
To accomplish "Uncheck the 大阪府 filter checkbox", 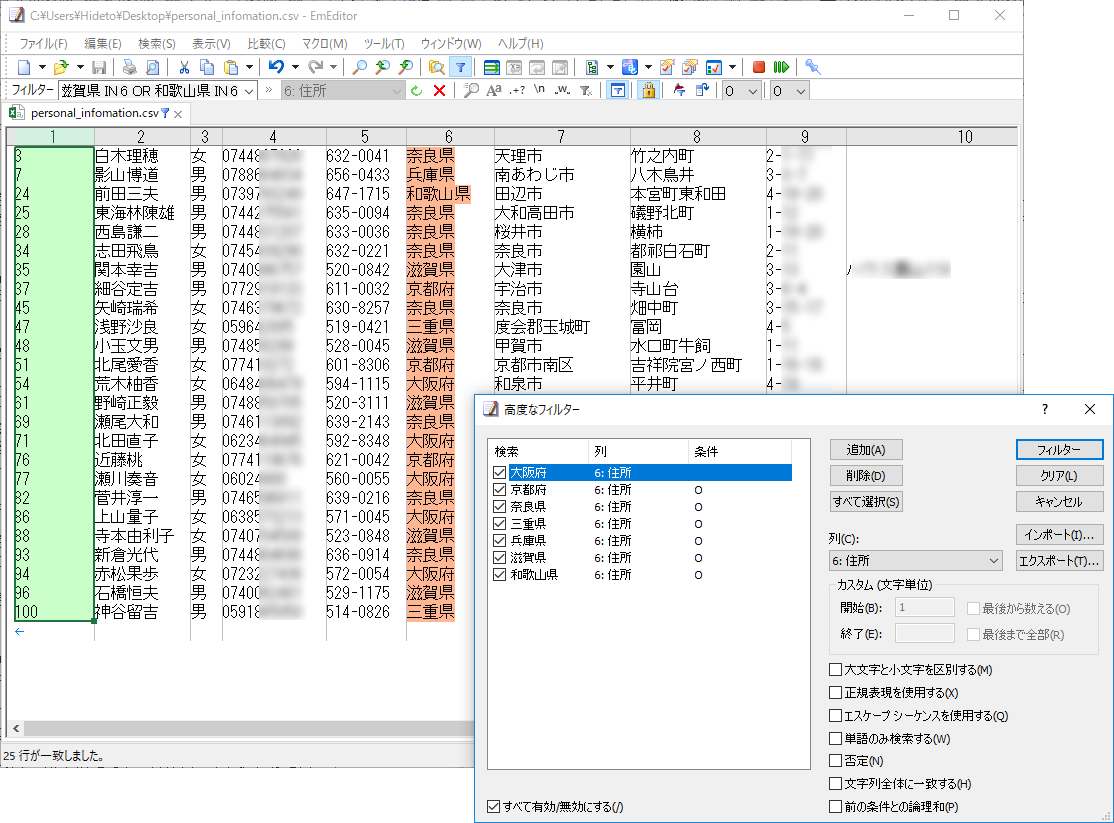I will point(499,473).
